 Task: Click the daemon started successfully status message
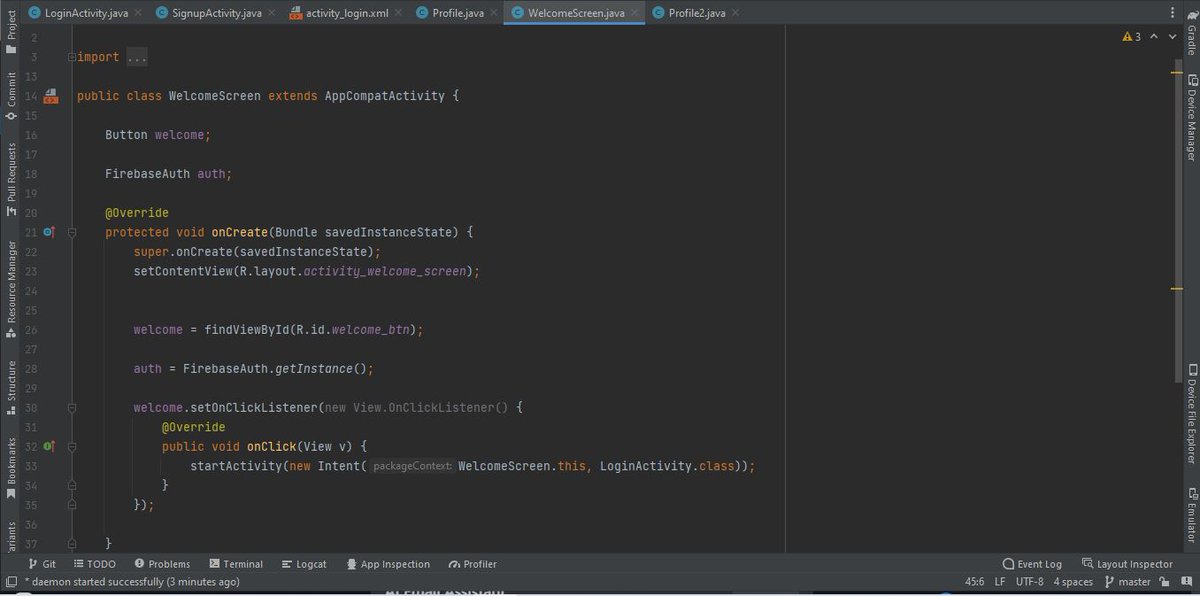[131, 581]
